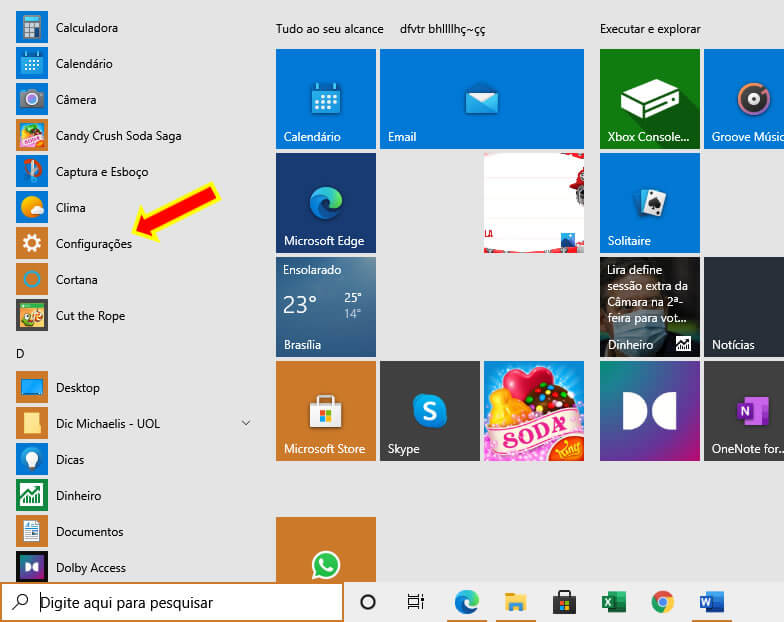Image resolution: width=784 pixels, height=622 pixels.
Task: Open the Calendário live tile
Action: (326, 98)
